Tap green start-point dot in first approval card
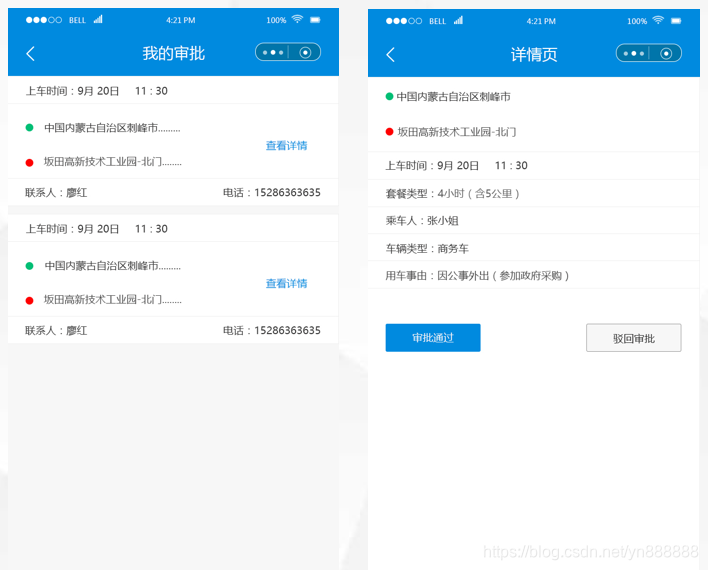Screen dimensions: 708x570 29,128
